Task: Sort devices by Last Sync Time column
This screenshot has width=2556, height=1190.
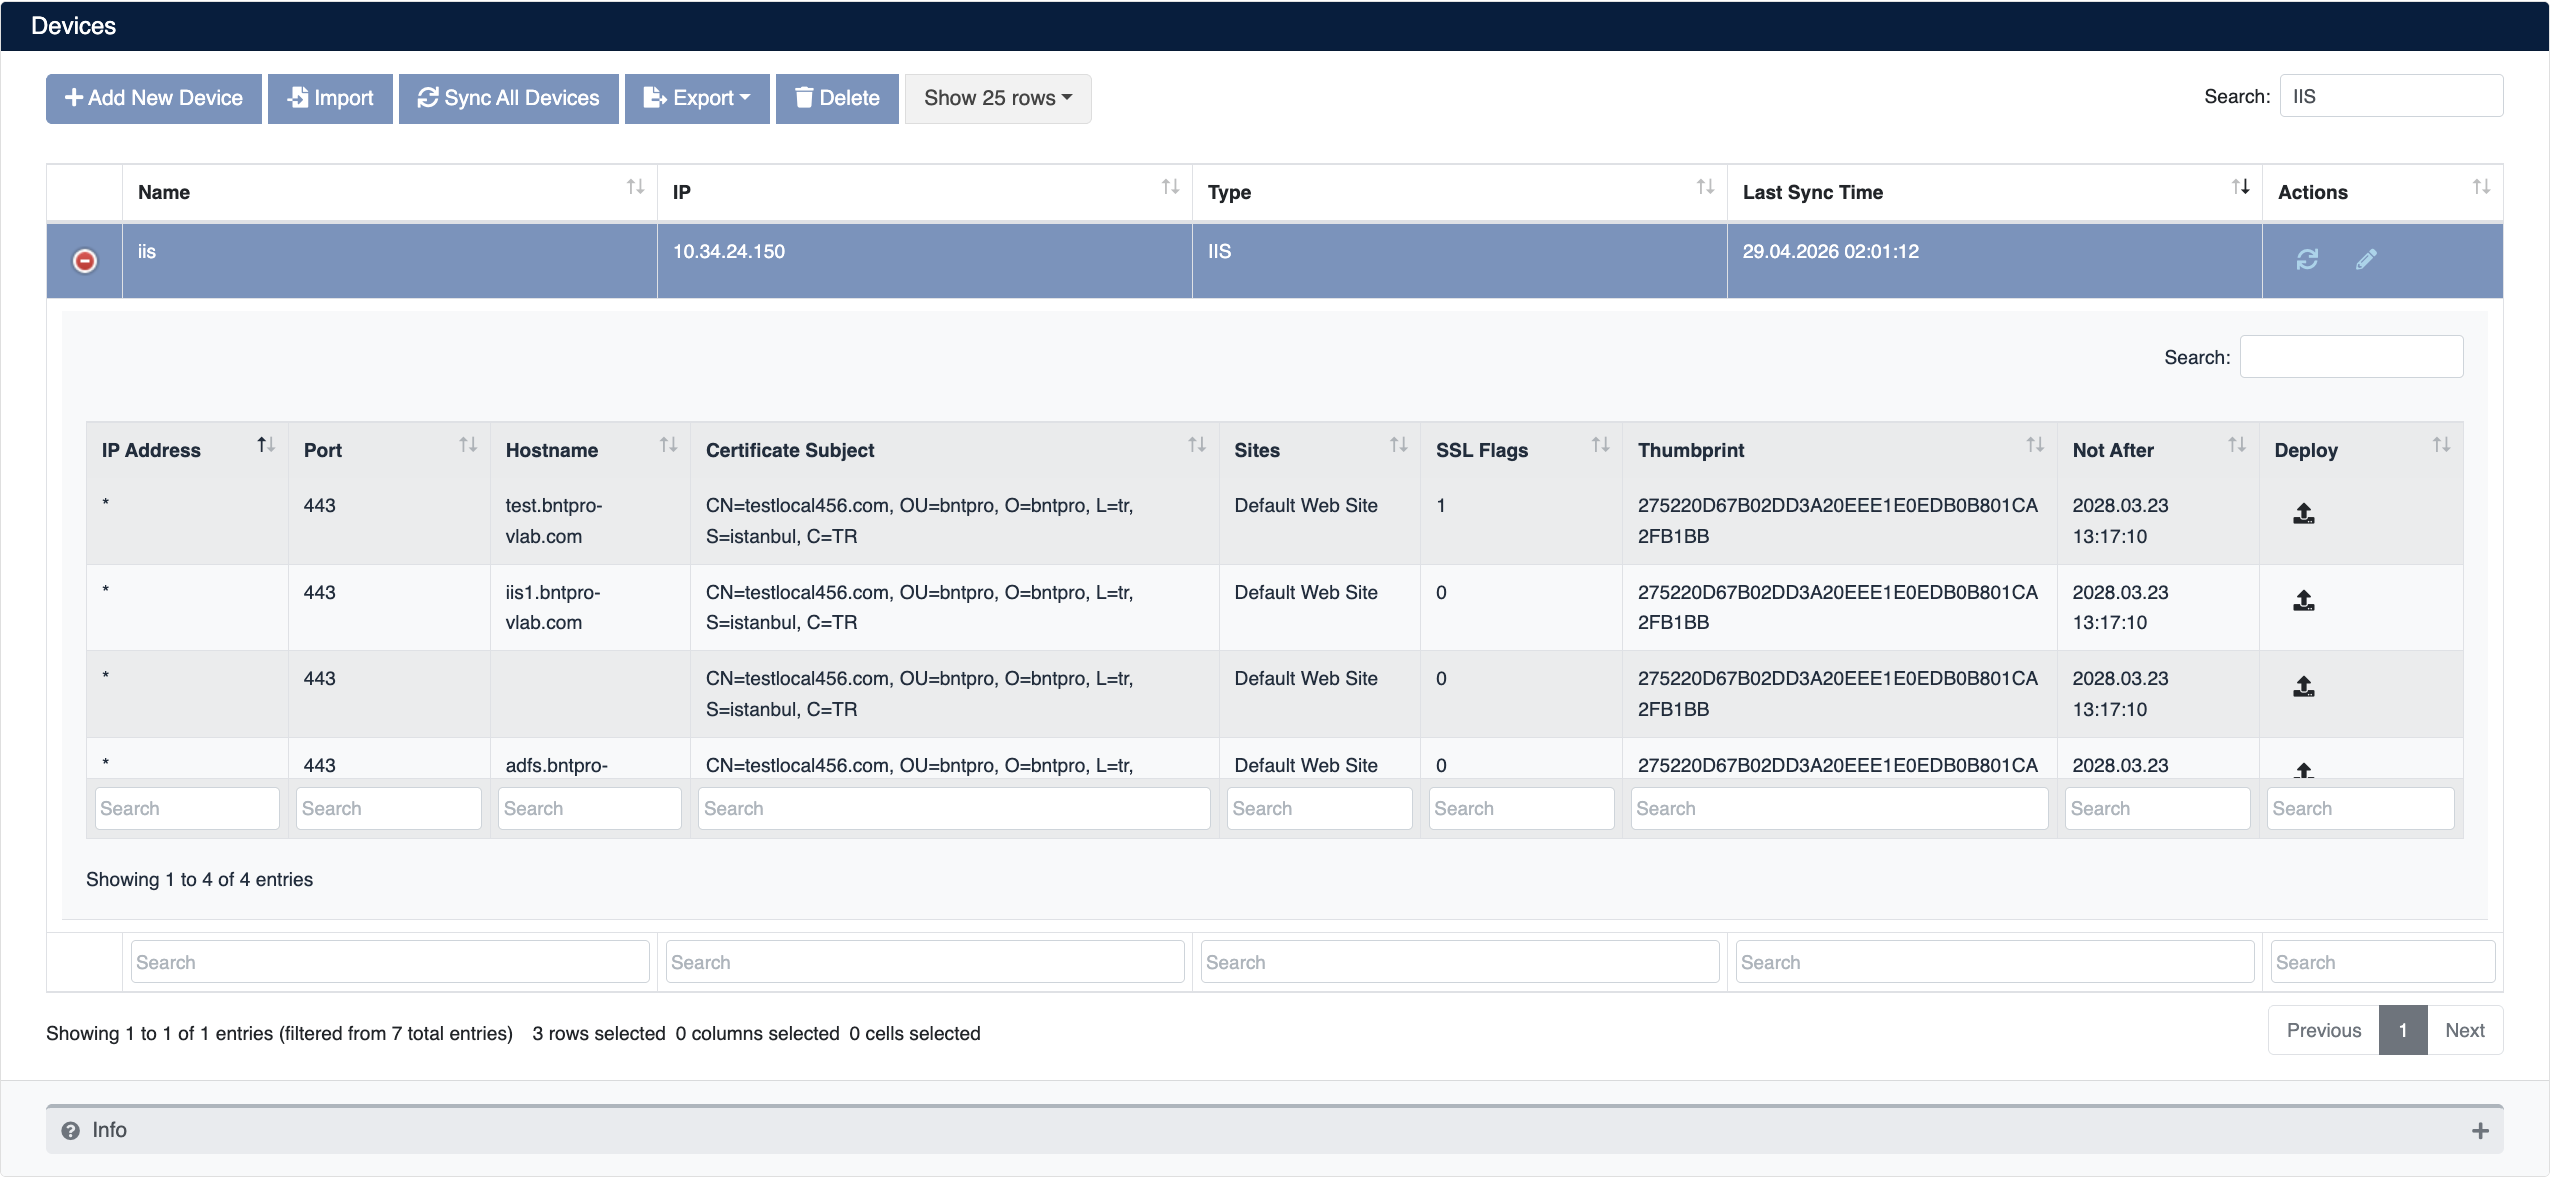Action: coord(1995,192)
